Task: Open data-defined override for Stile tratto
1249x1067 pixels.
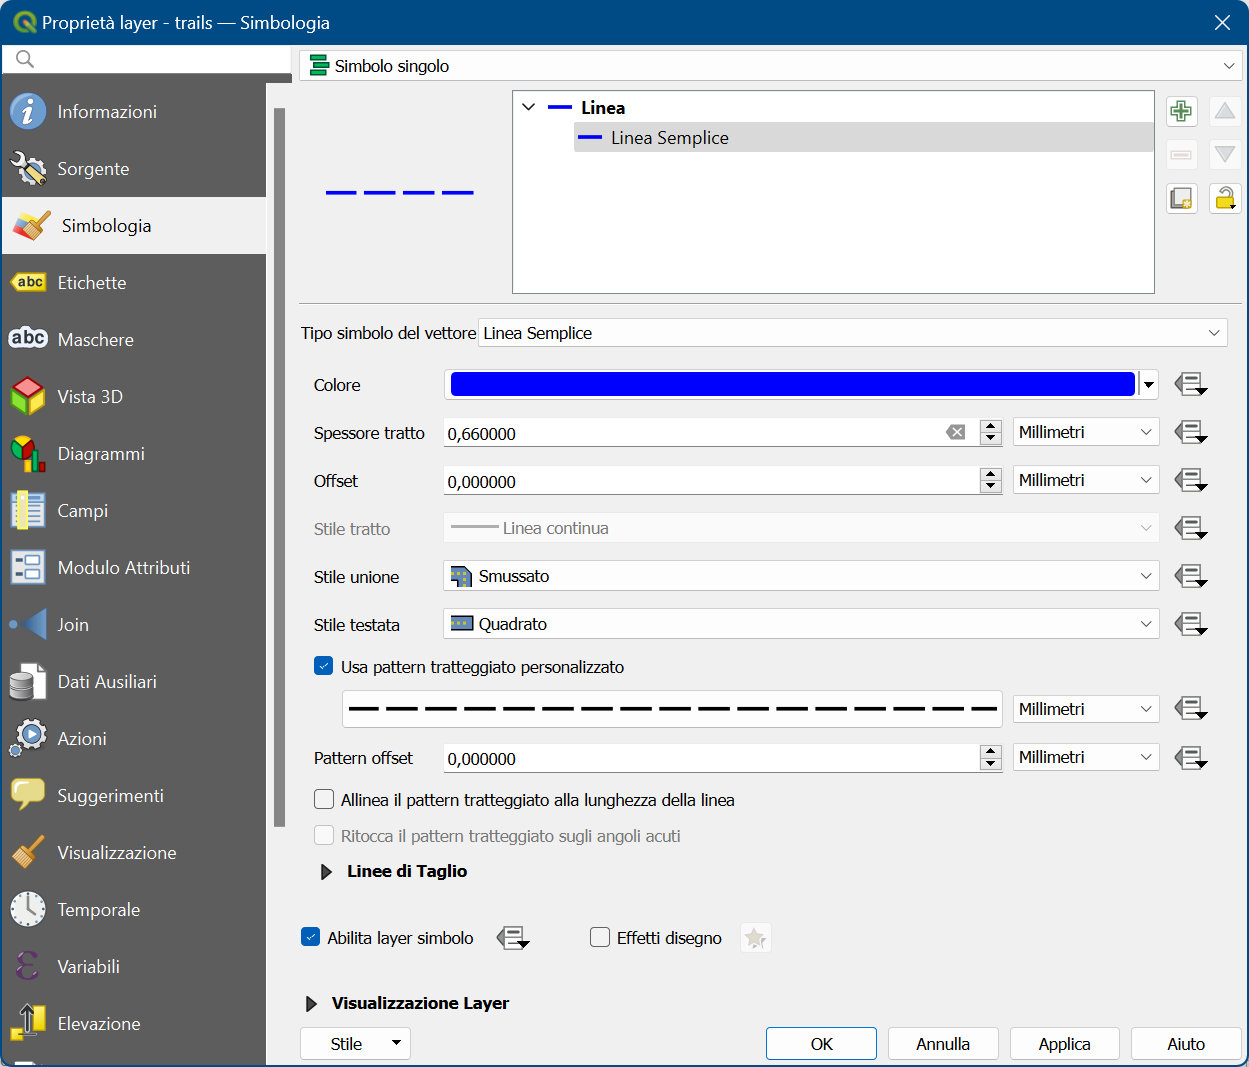Action: pos(1190,528)
